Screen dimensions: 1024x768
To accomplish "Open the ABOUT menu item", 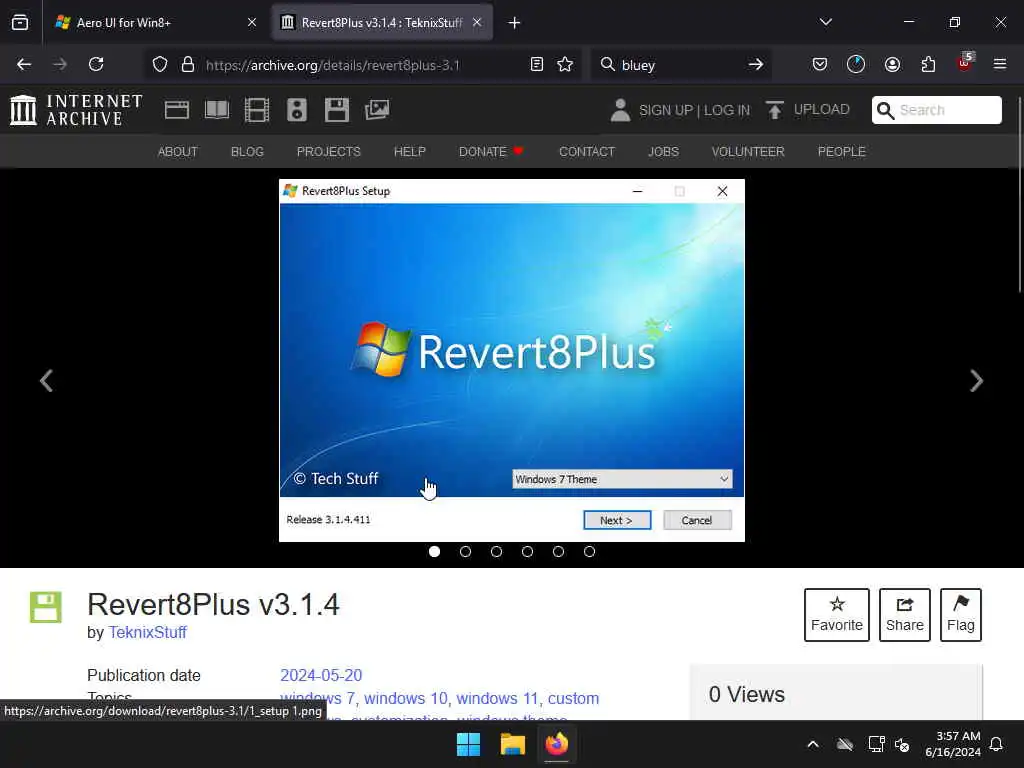I will pos(178,152).
